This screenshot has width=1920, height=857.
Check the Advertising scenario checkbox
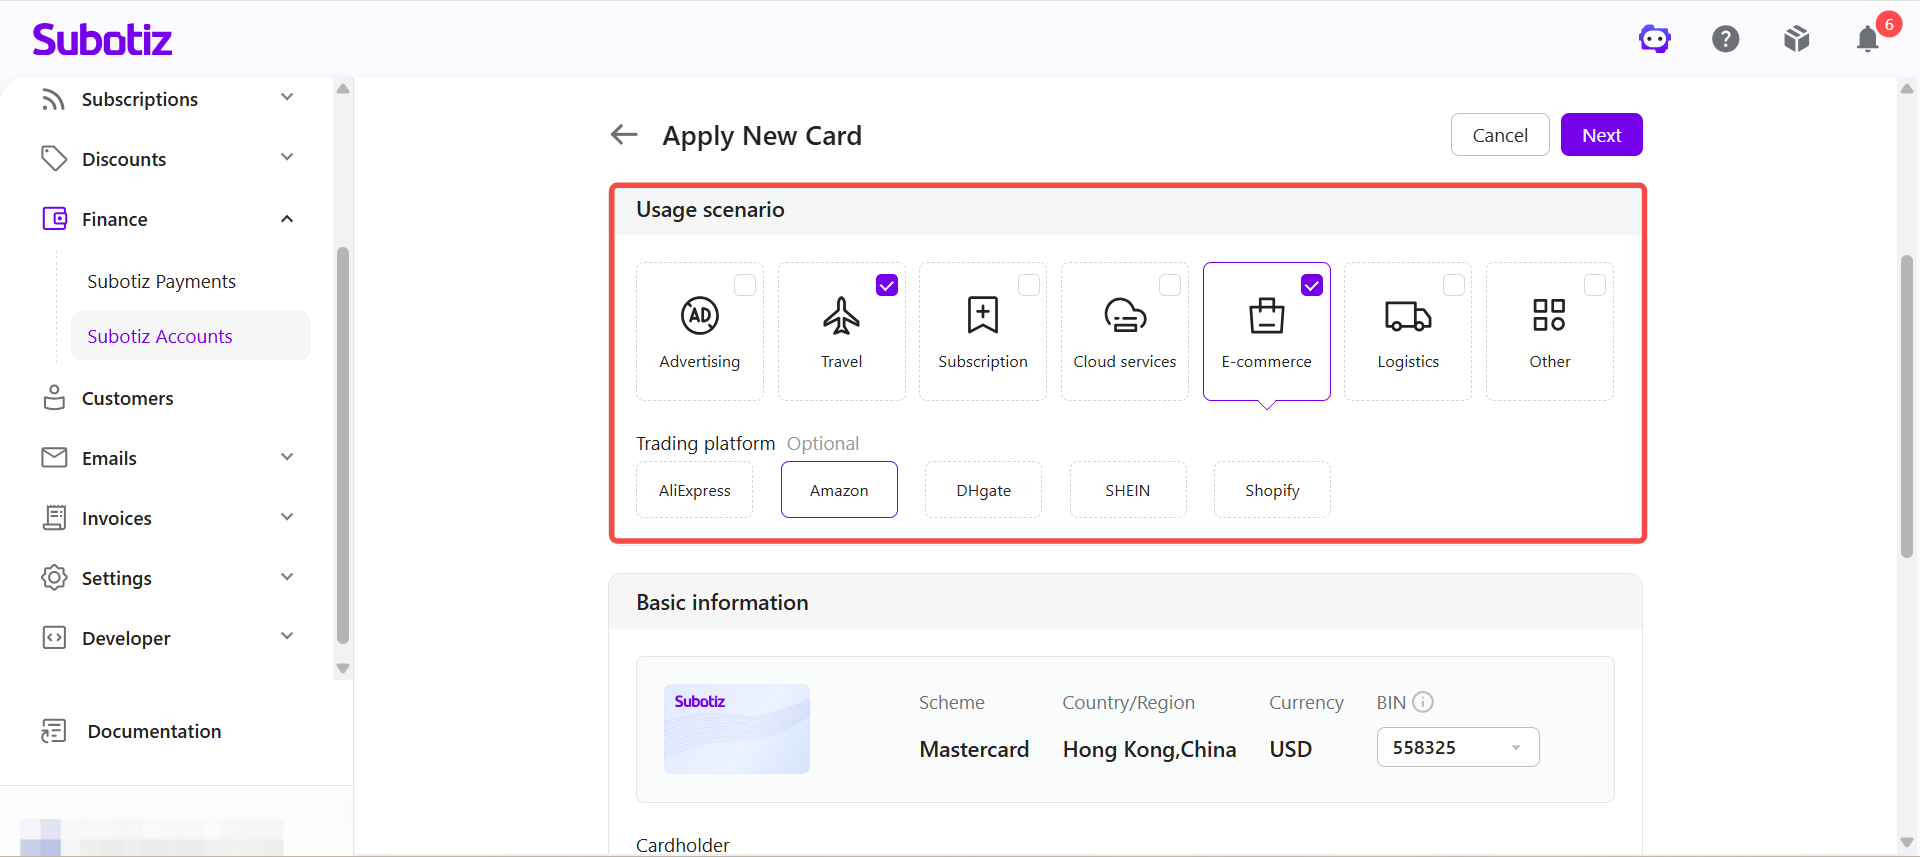745,285
